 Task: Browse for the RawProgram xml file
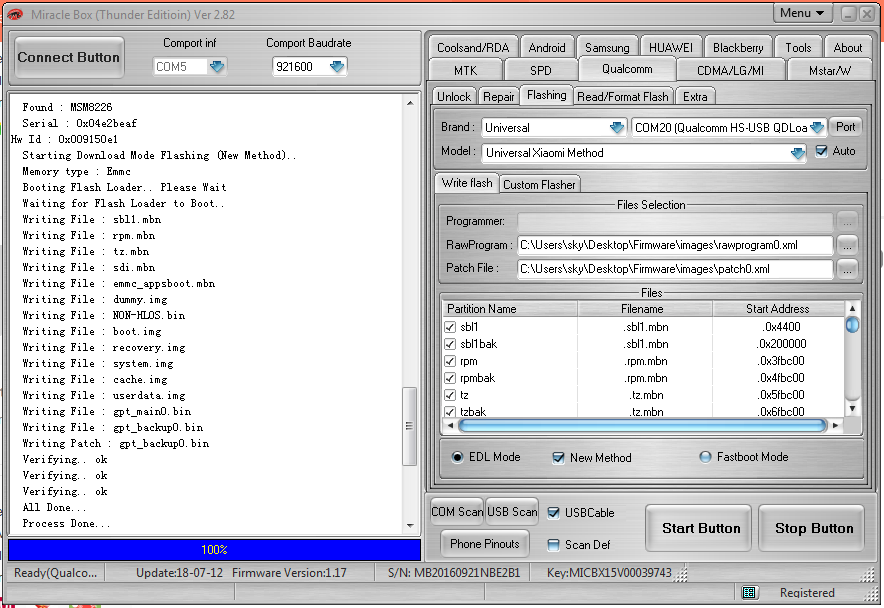point(847,245)
